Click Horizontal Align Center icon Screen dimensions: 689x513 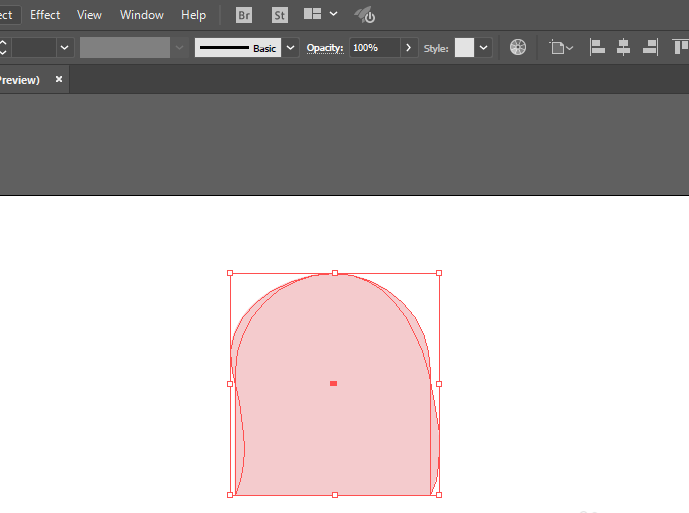tap(624, 47)
